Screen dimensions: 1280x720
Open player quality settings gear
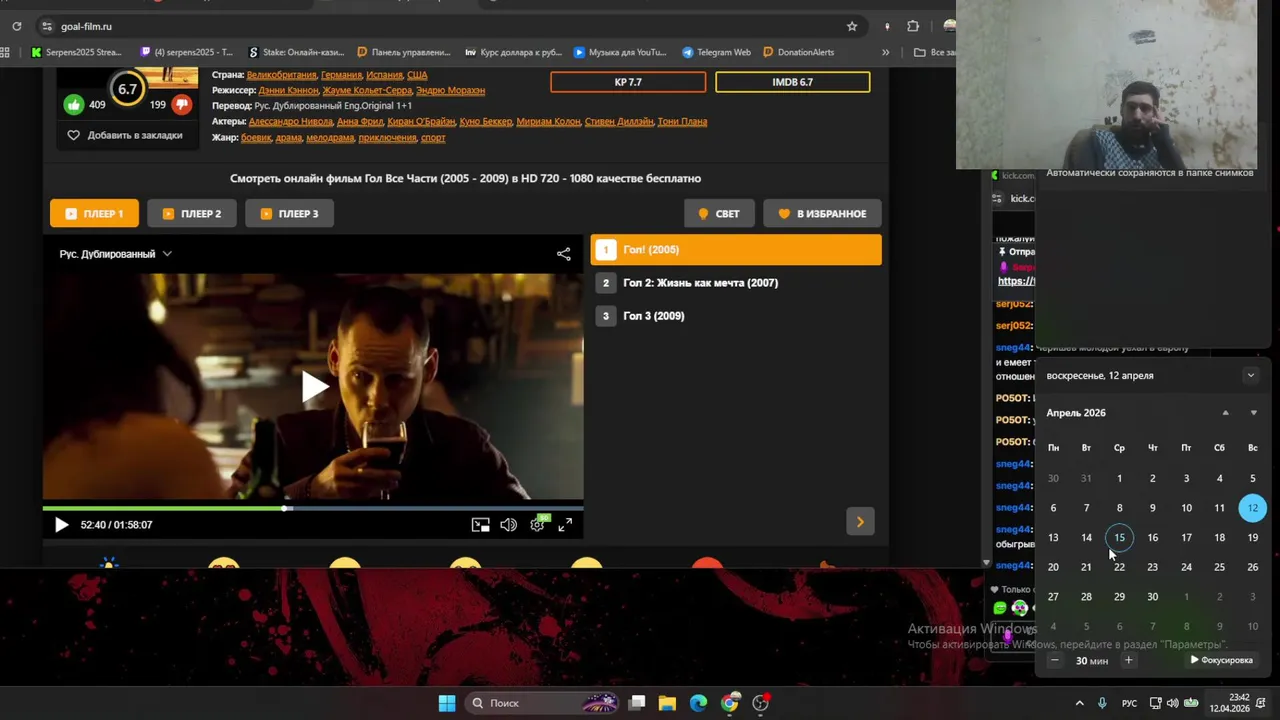pyautogui.click(x=538, y=524)
